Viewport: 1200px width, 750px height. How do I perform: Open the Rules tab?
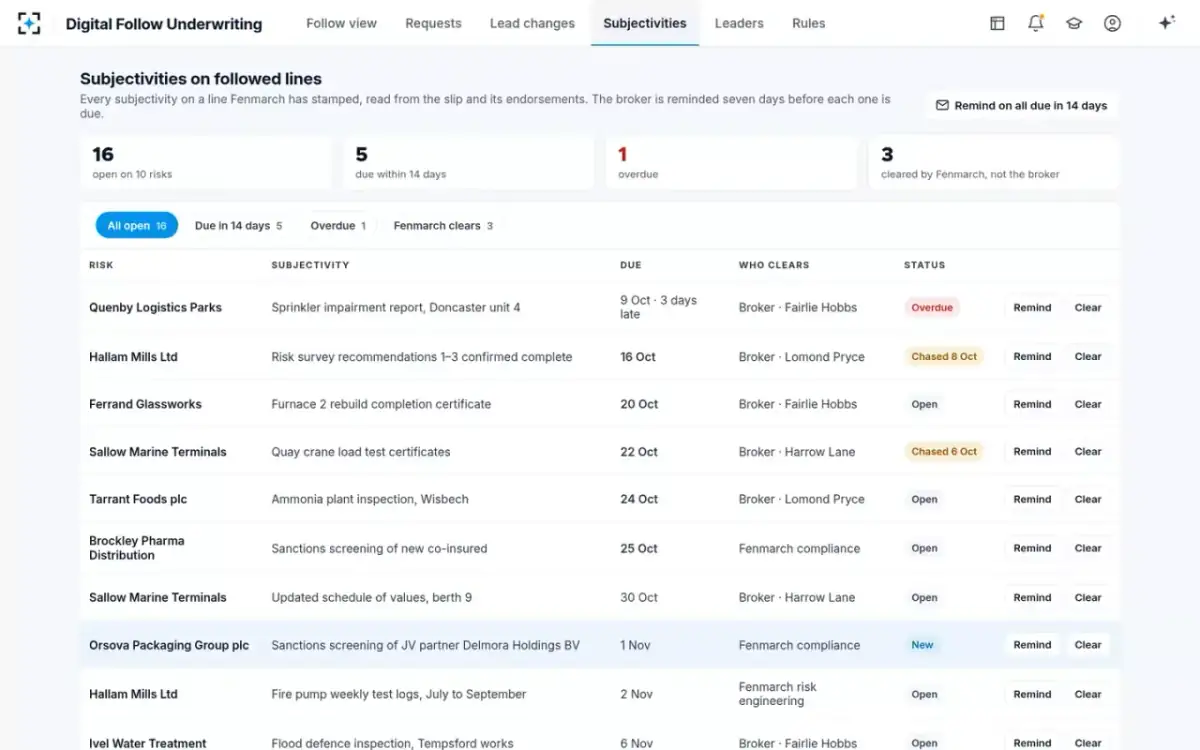pyautogui.click(x=808, y=23)
